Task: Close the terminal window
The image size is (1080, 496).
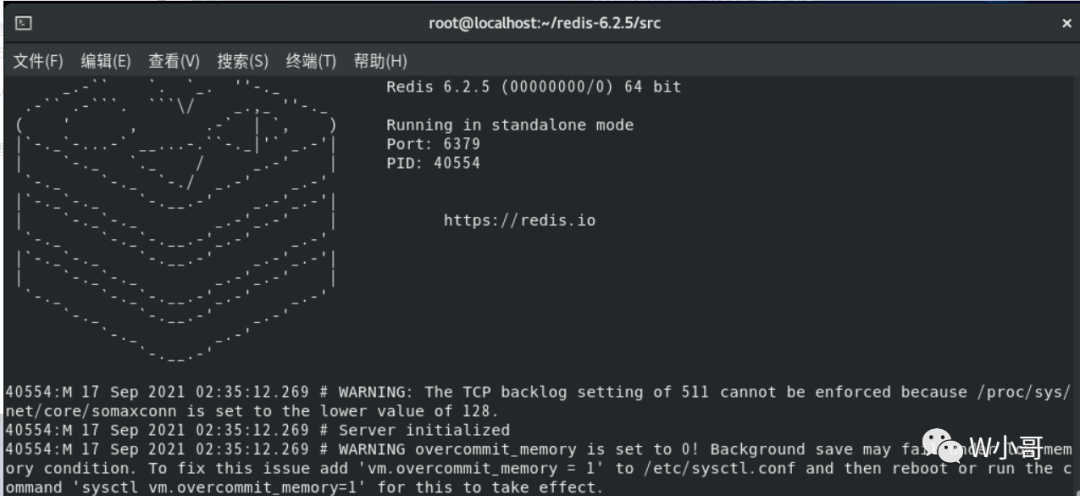Action: point(1066,23)
